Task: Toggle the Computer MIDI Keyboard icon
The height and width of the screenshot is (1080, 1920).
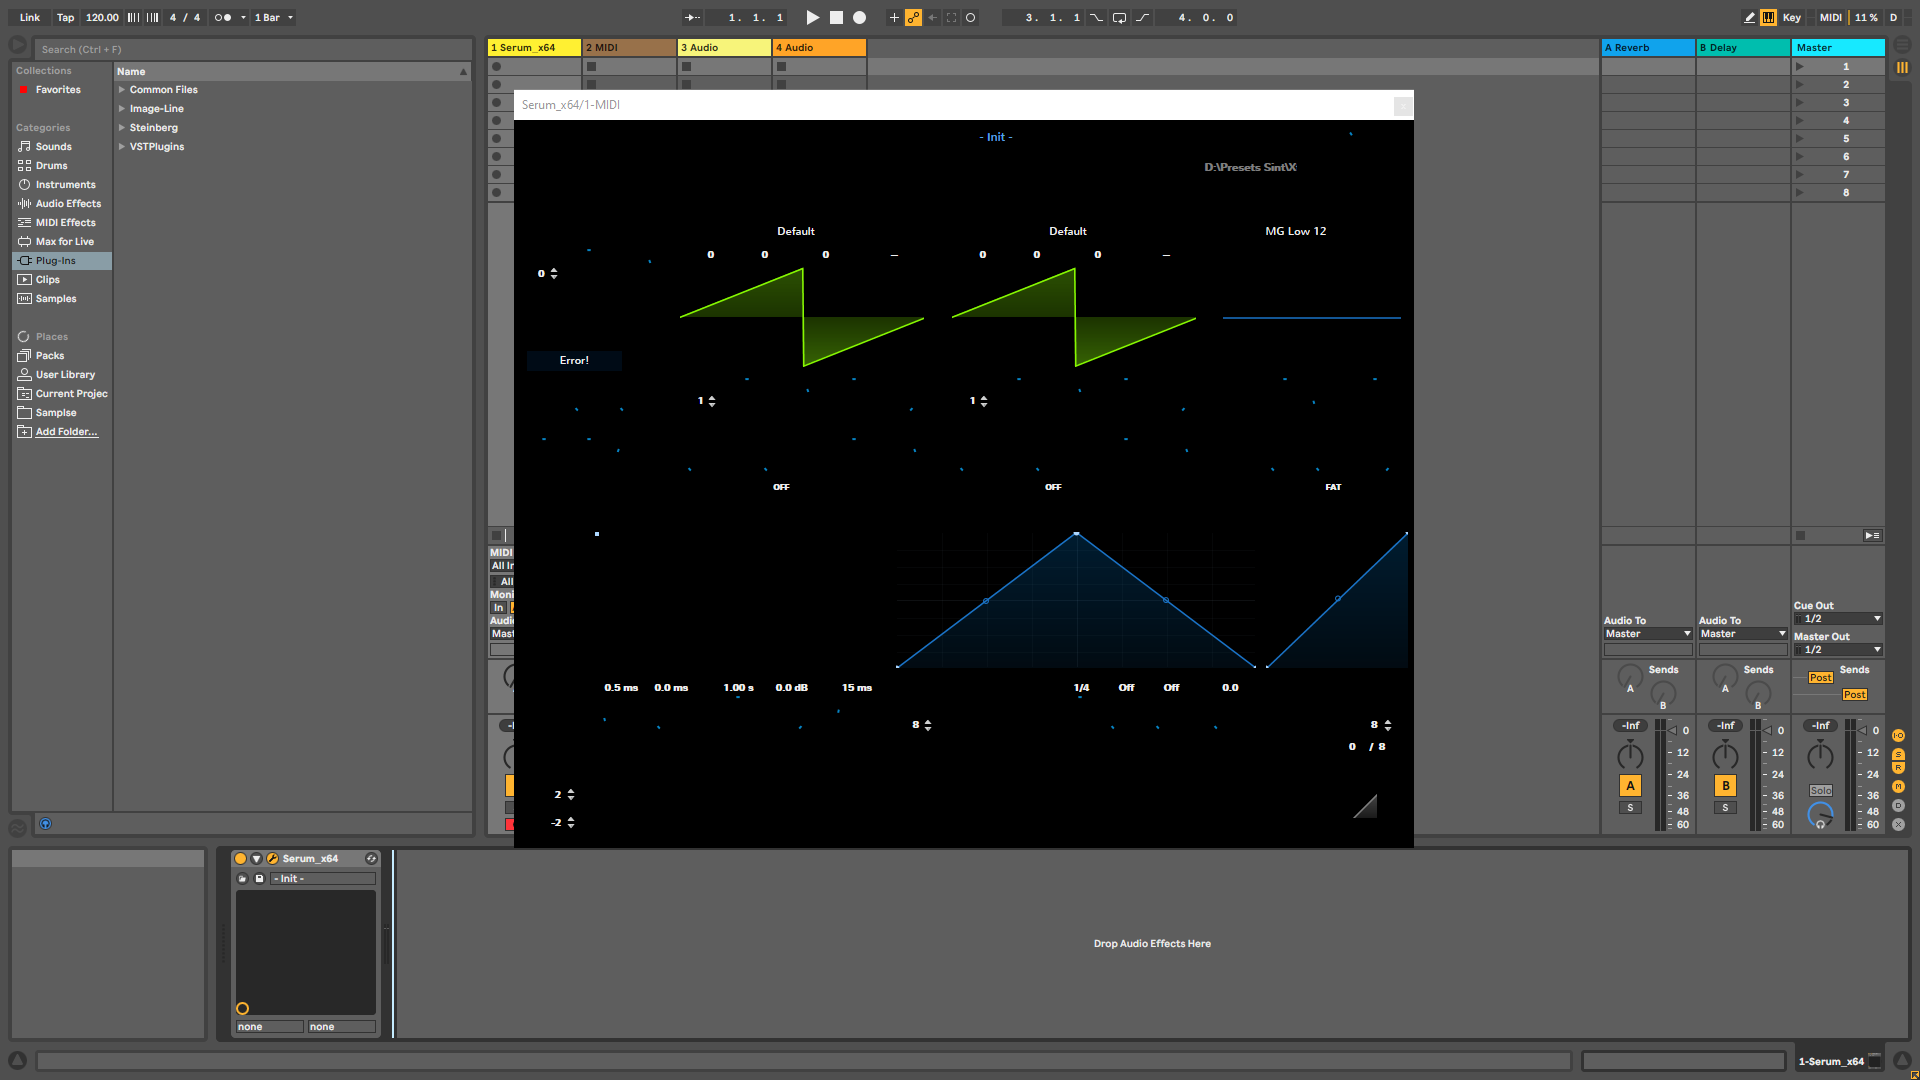Action: [x=1768, y=17]
